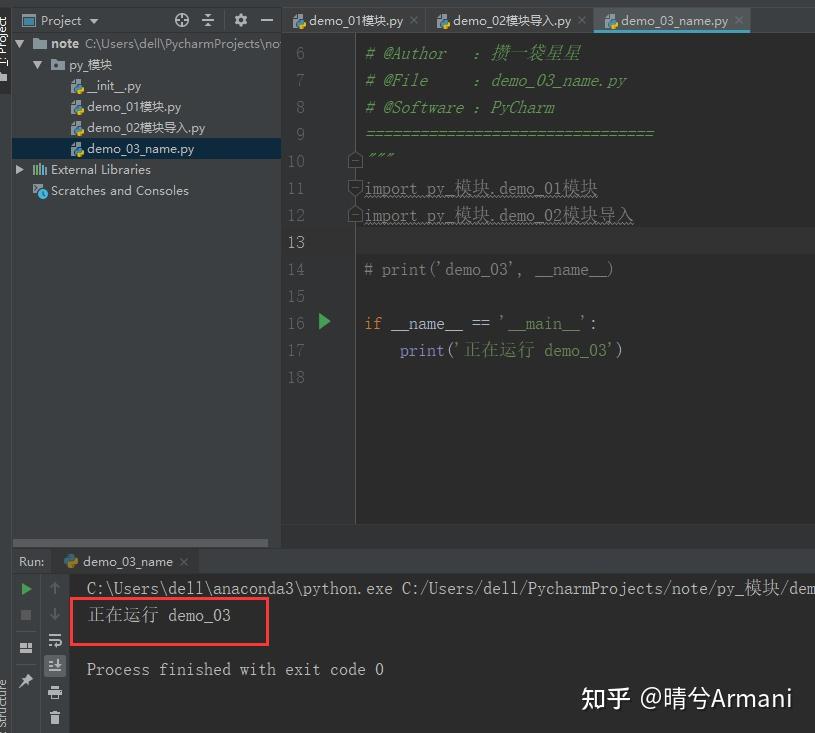Screen dimensions: 815x733
Task: Expand the External Libraries node
Action: tap(19, 169)
